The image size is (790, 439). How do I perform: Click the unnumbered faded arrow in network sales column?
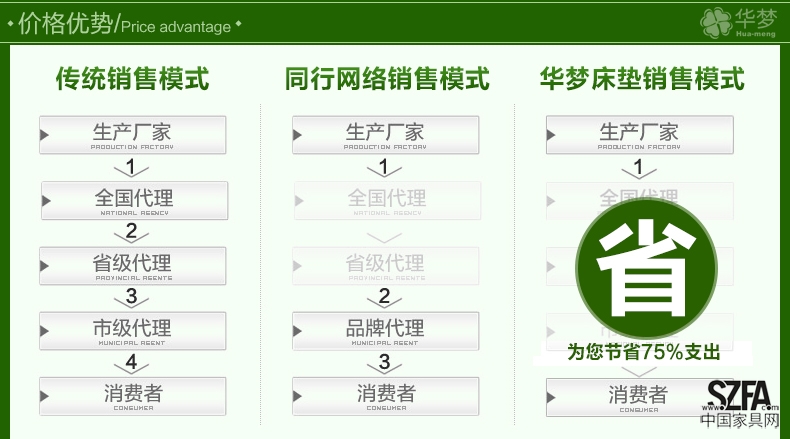click(384, 236)
